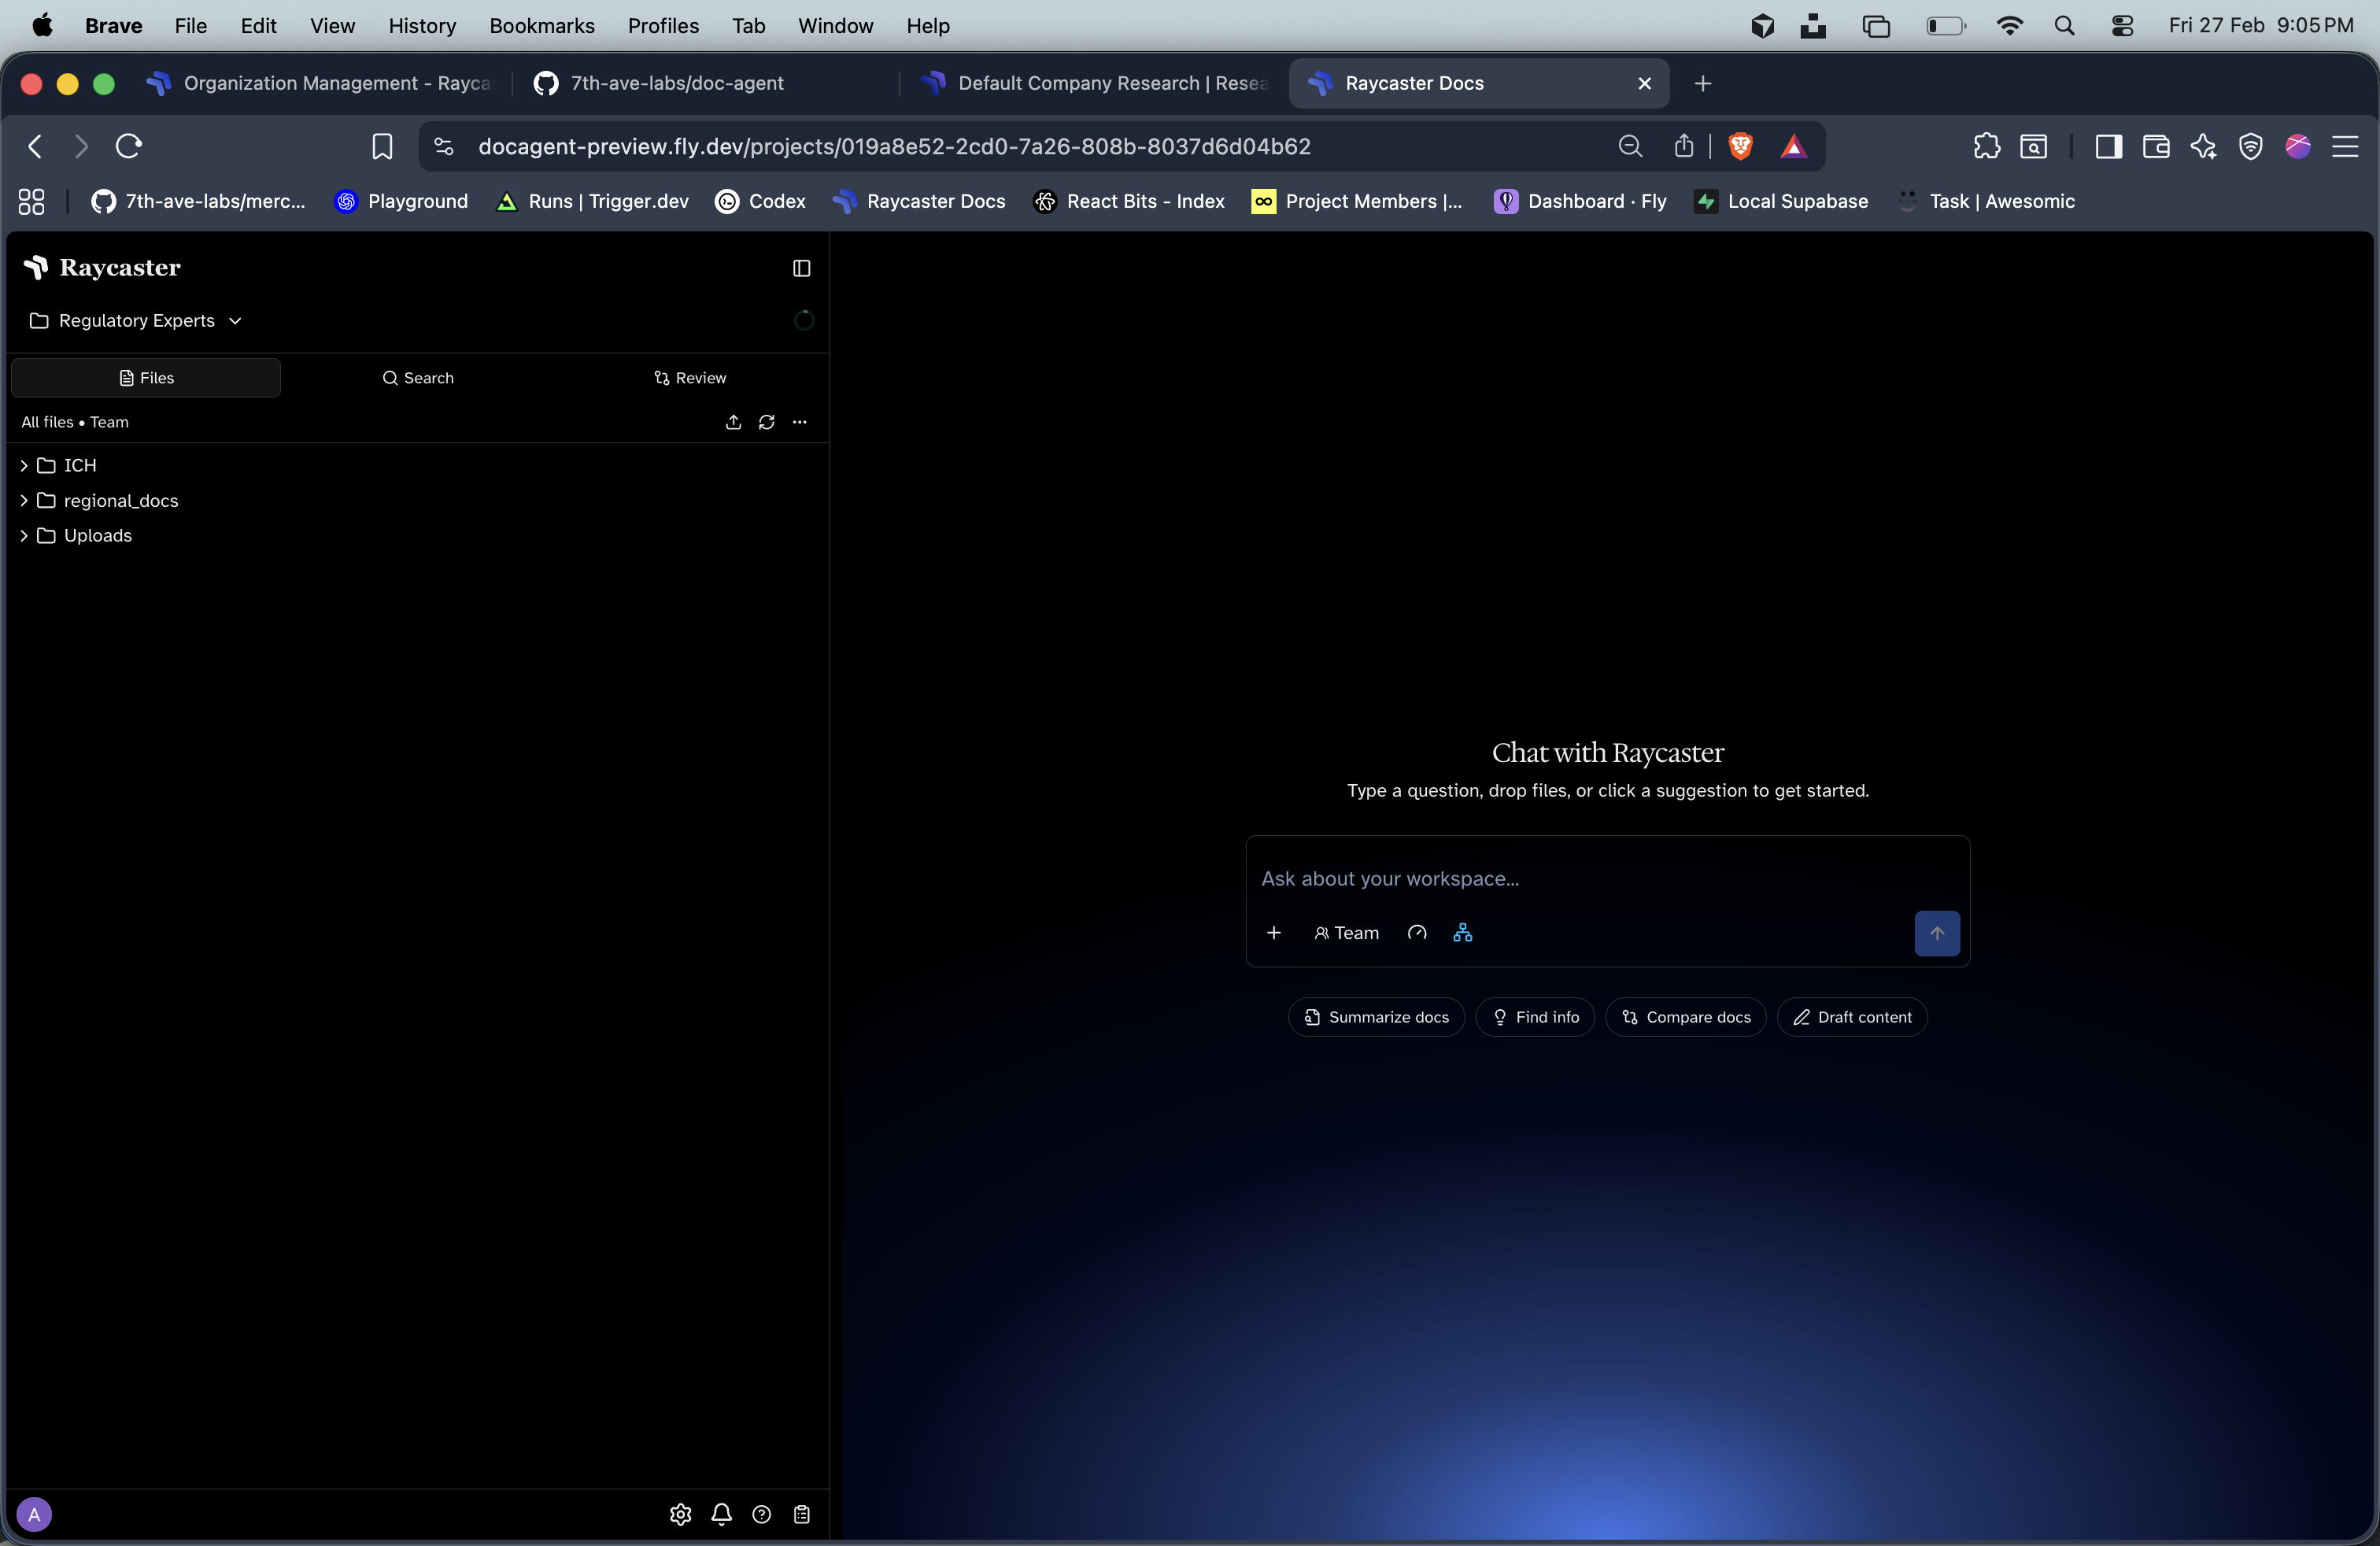The height and width of the screenshot is (1546, 2380).
Task: Click the Summarize docs button
Action: 1374,1016
